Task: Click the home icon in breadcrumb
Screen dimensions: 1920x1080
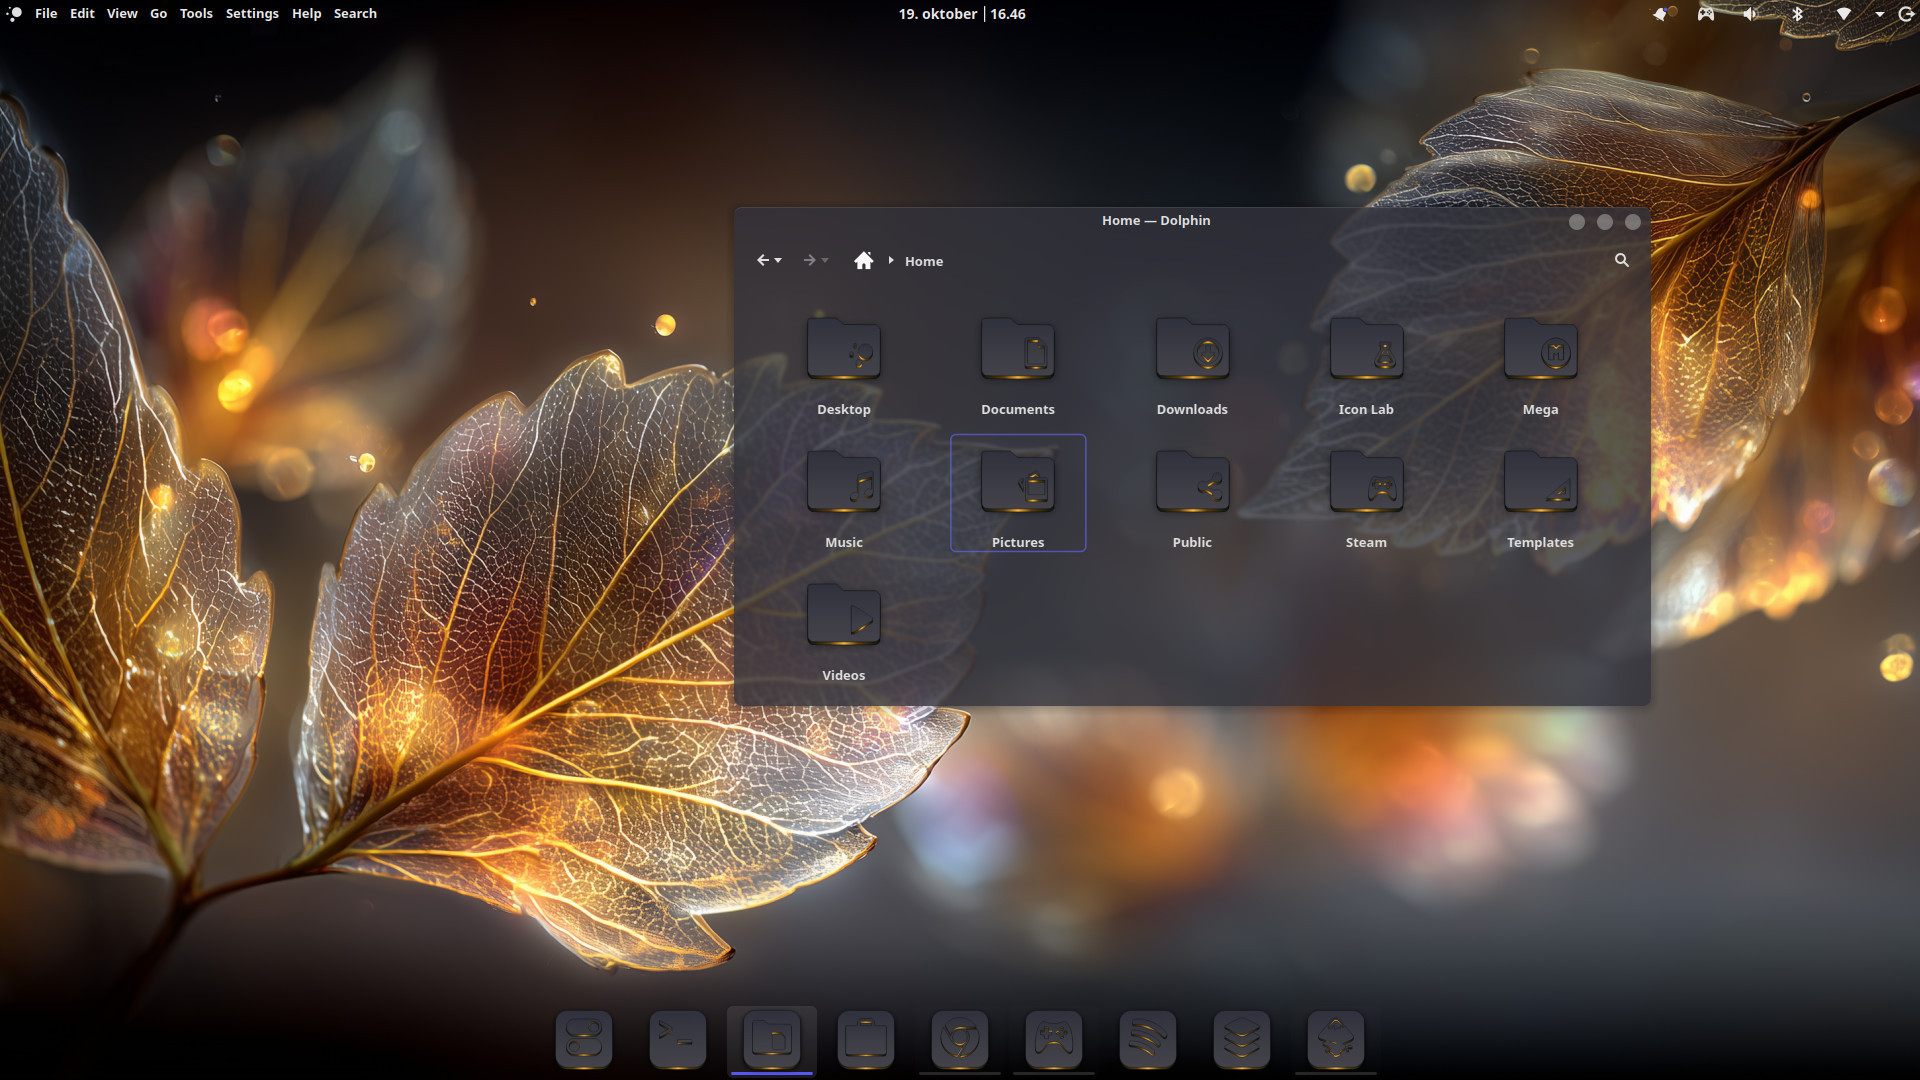Action: click(863, 260)
